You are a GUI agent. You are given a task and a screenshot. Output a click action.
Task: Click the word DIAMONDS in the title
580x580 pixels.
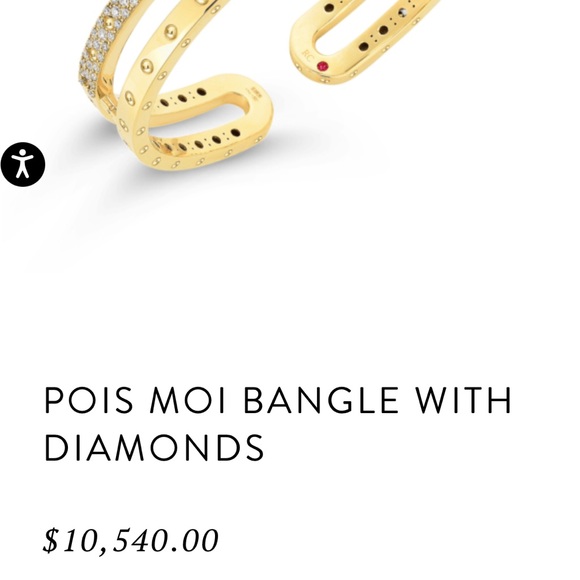(x=155, y=448)
